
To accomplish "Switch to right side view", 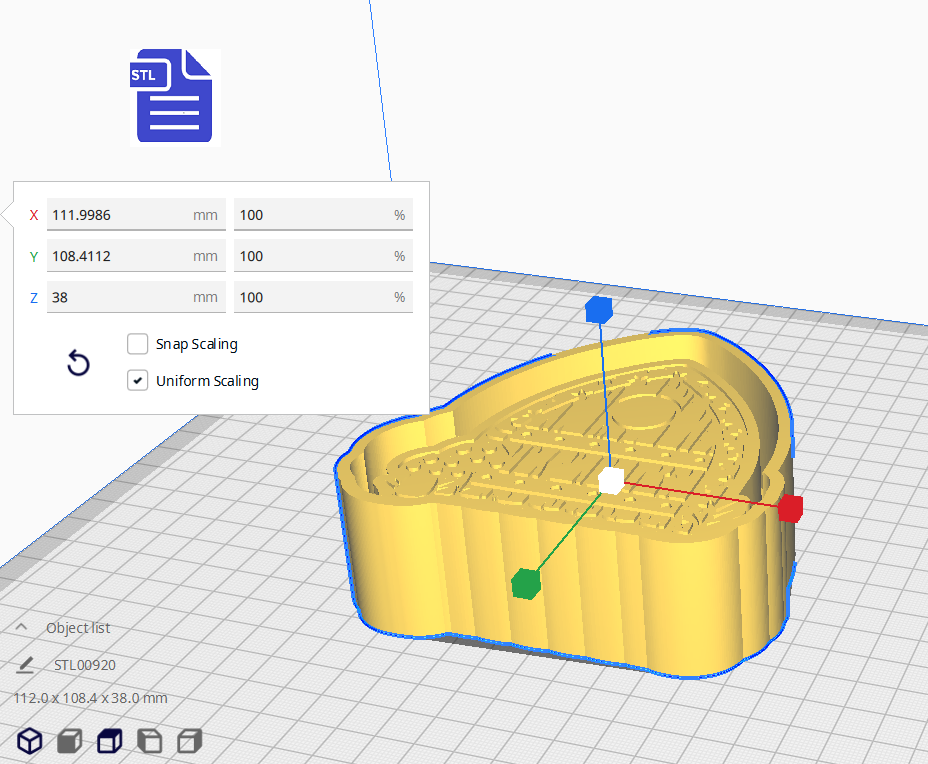I will click(187, 741).
